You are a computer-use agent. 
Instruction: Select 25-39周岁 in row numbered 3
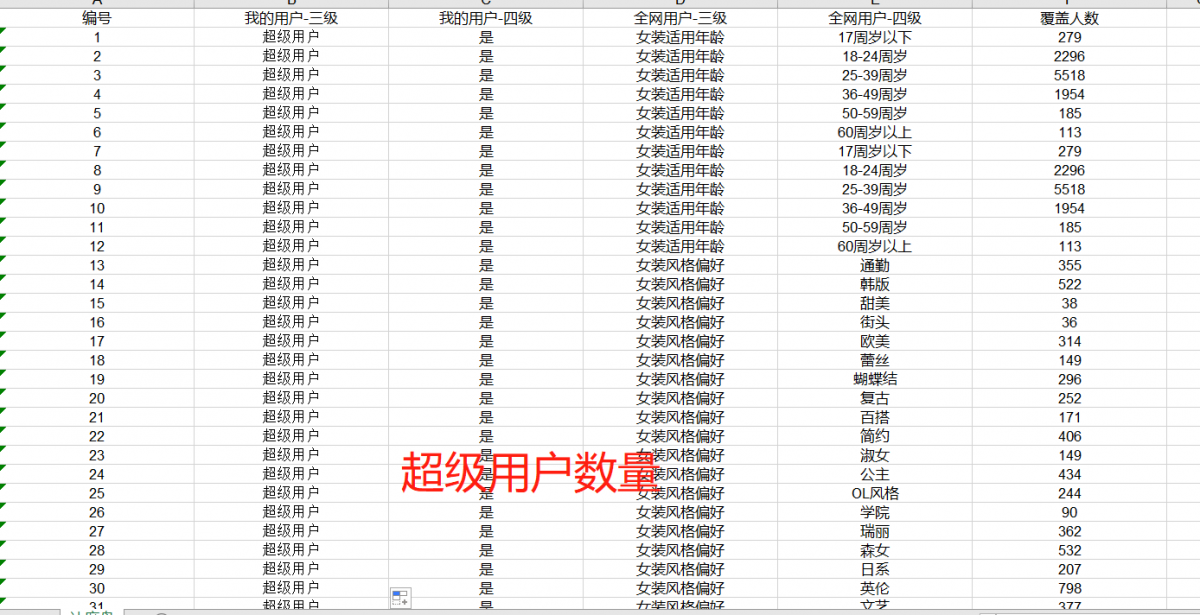(x=875, y=75)
